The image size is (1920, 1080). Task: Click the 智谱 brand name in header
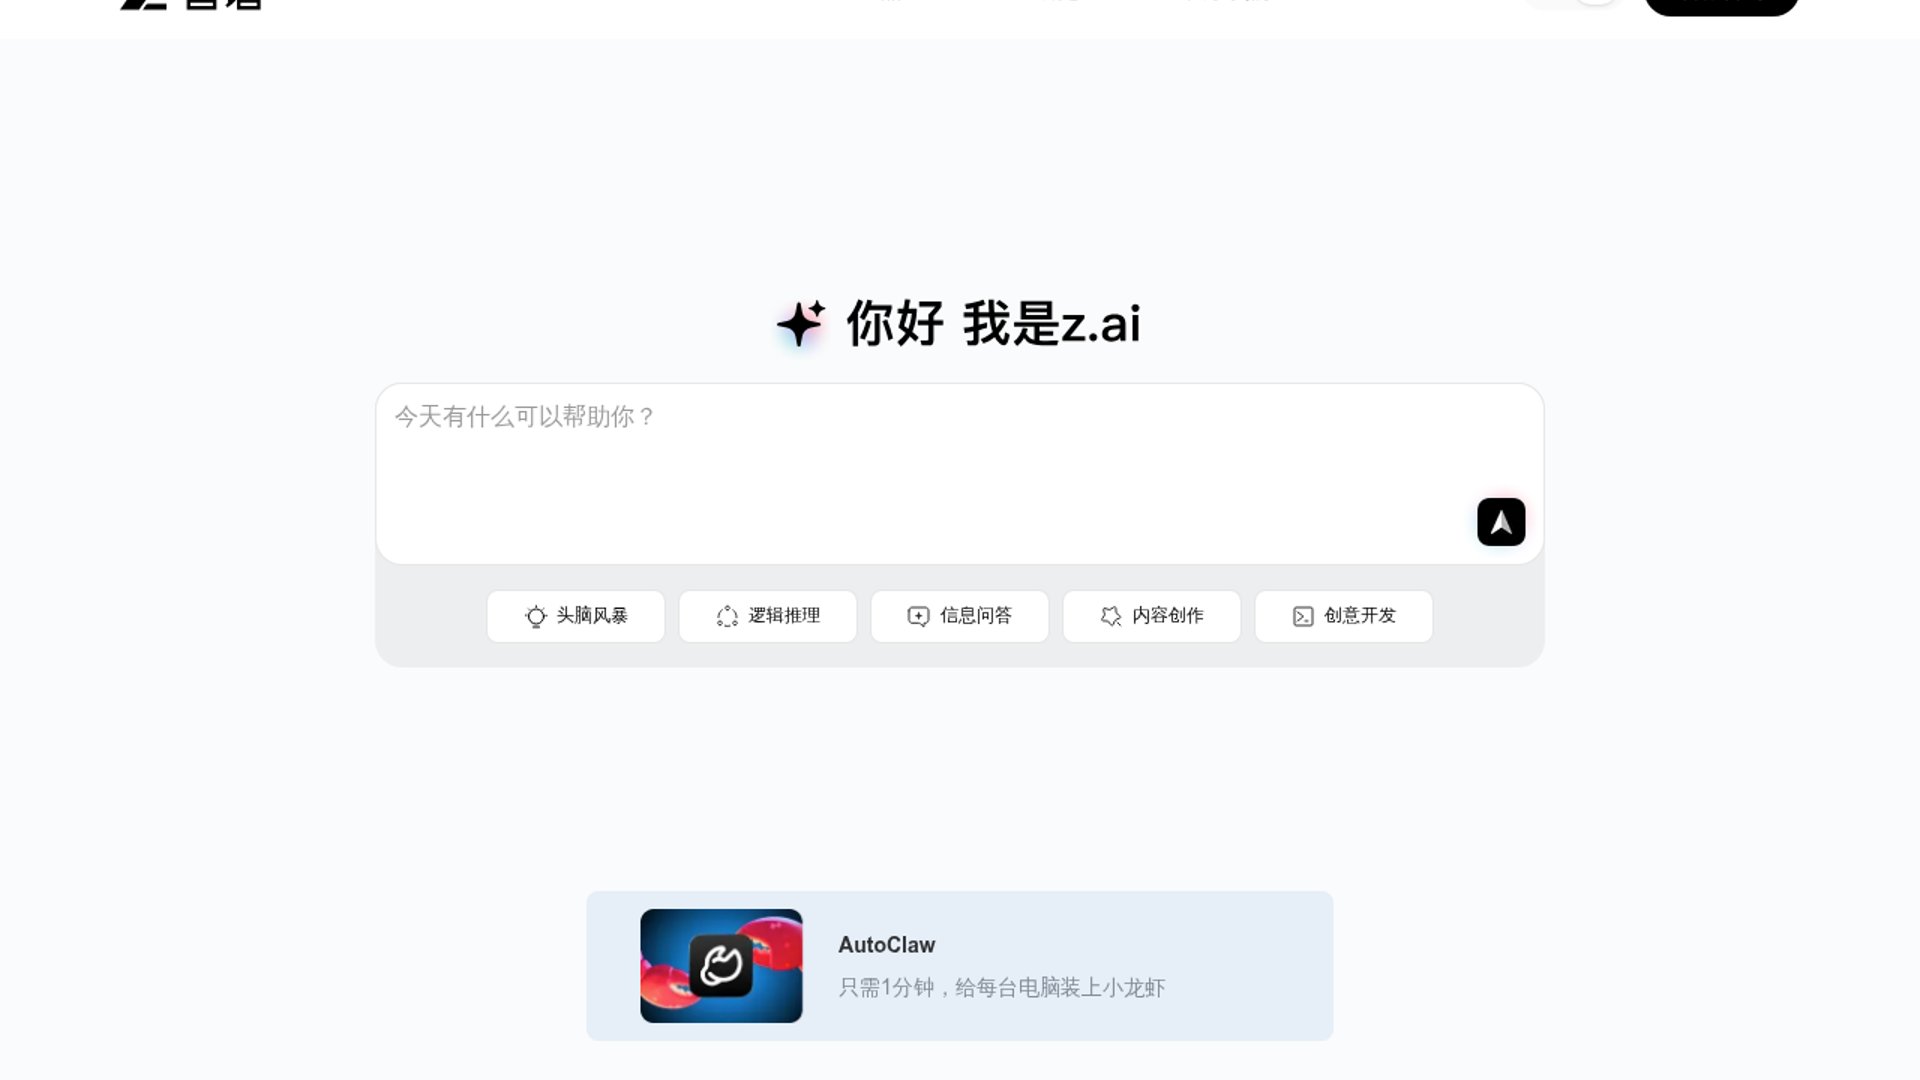point(224,4)
